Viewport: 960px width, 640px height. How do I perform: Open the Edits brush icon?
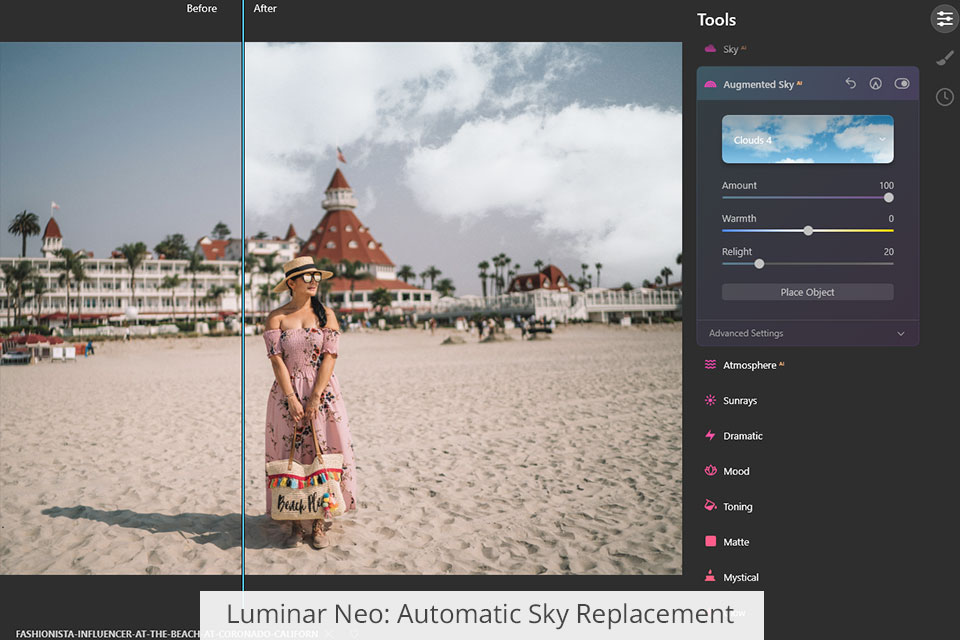tap(945, 58)
